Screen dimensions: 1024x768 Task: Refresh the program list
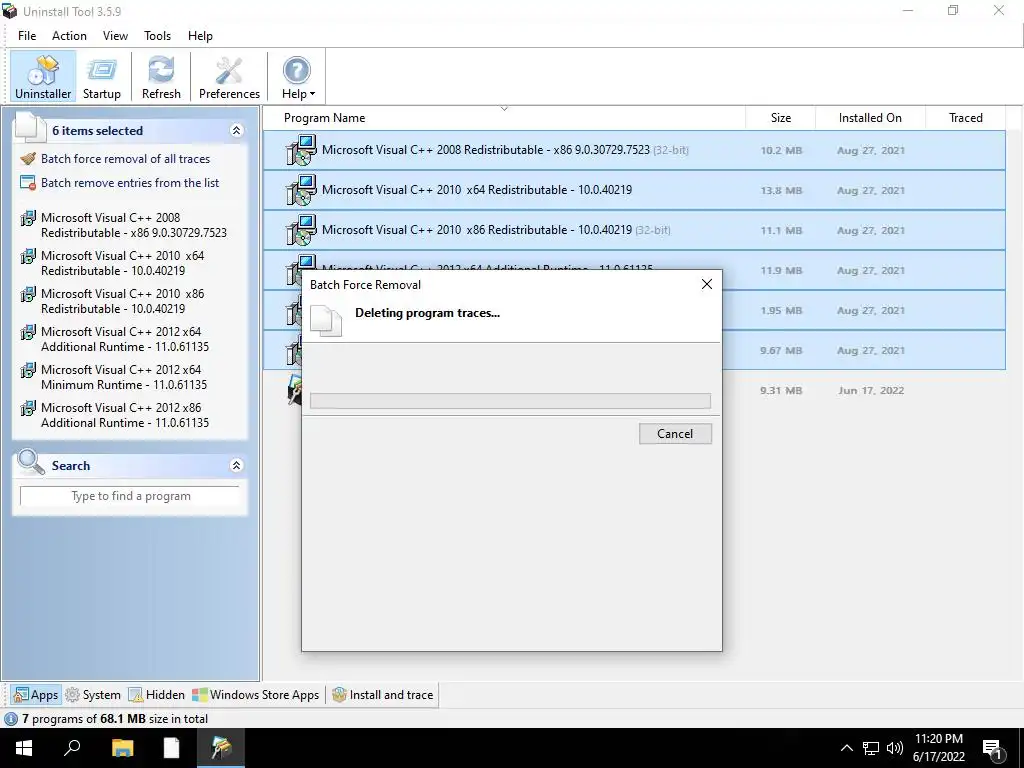[x=161, y=76]
